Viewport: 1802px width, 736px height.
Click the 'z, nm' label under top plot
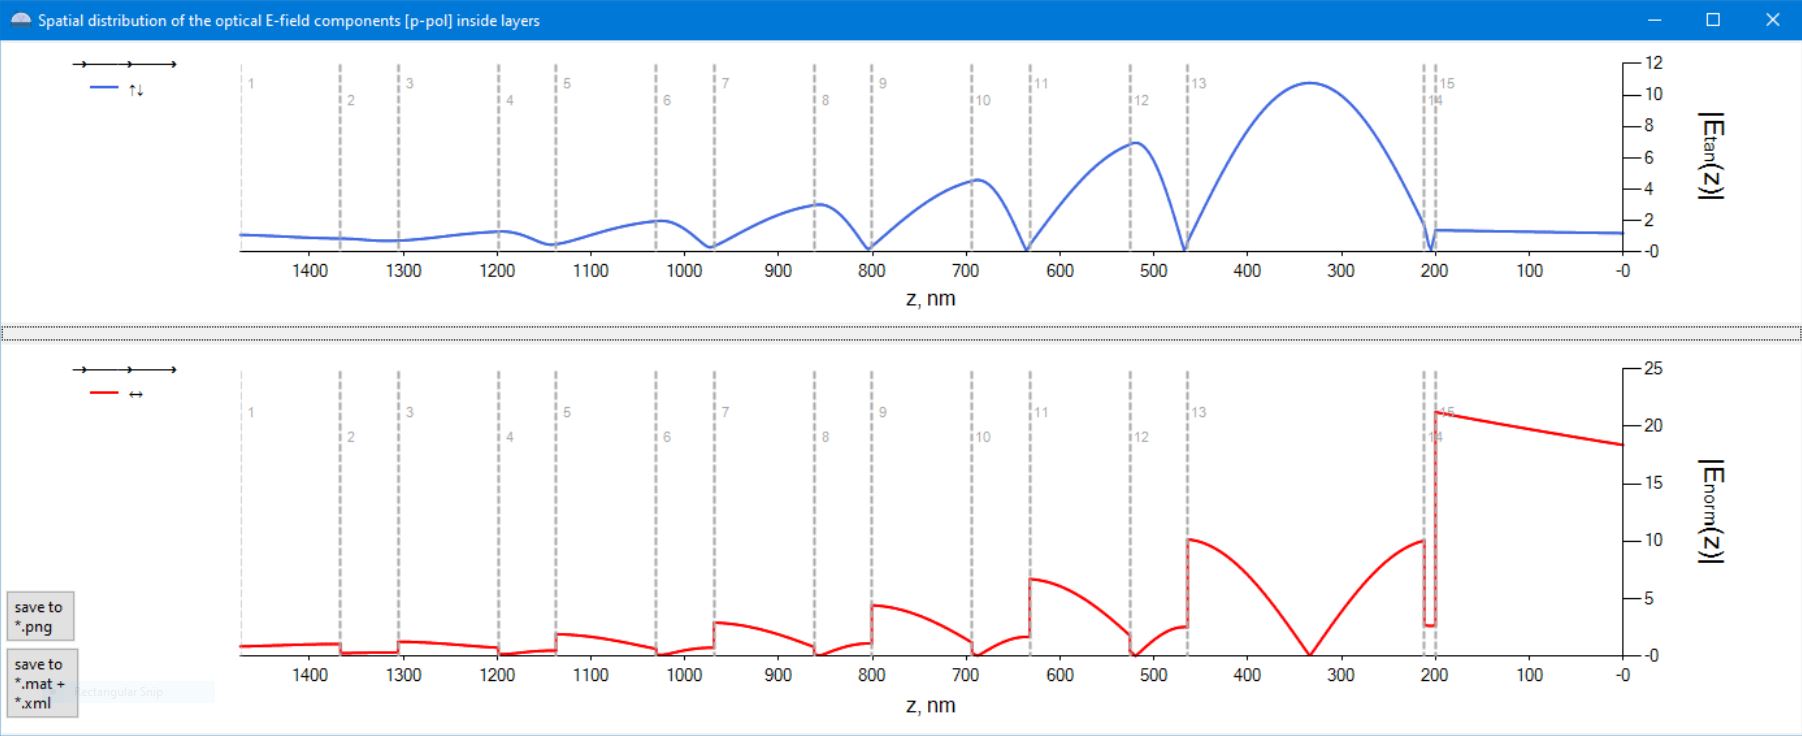coord(930,298)
